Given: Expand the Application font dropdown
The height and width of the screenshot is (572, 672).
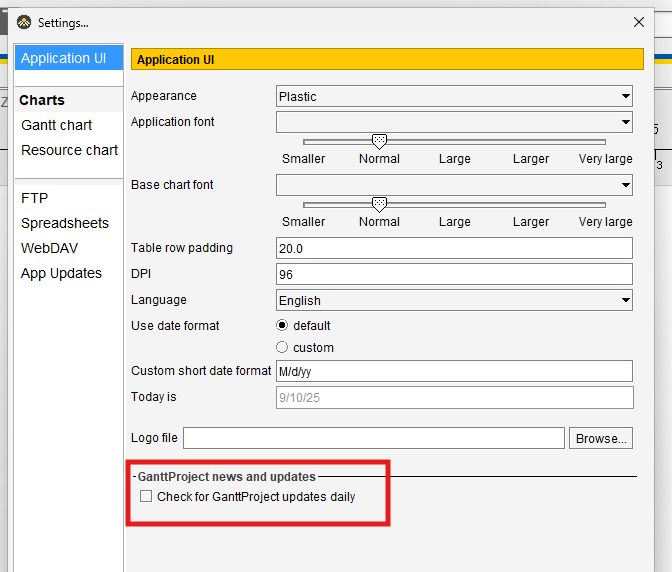Looking at the screenshot, I should 454,122.
